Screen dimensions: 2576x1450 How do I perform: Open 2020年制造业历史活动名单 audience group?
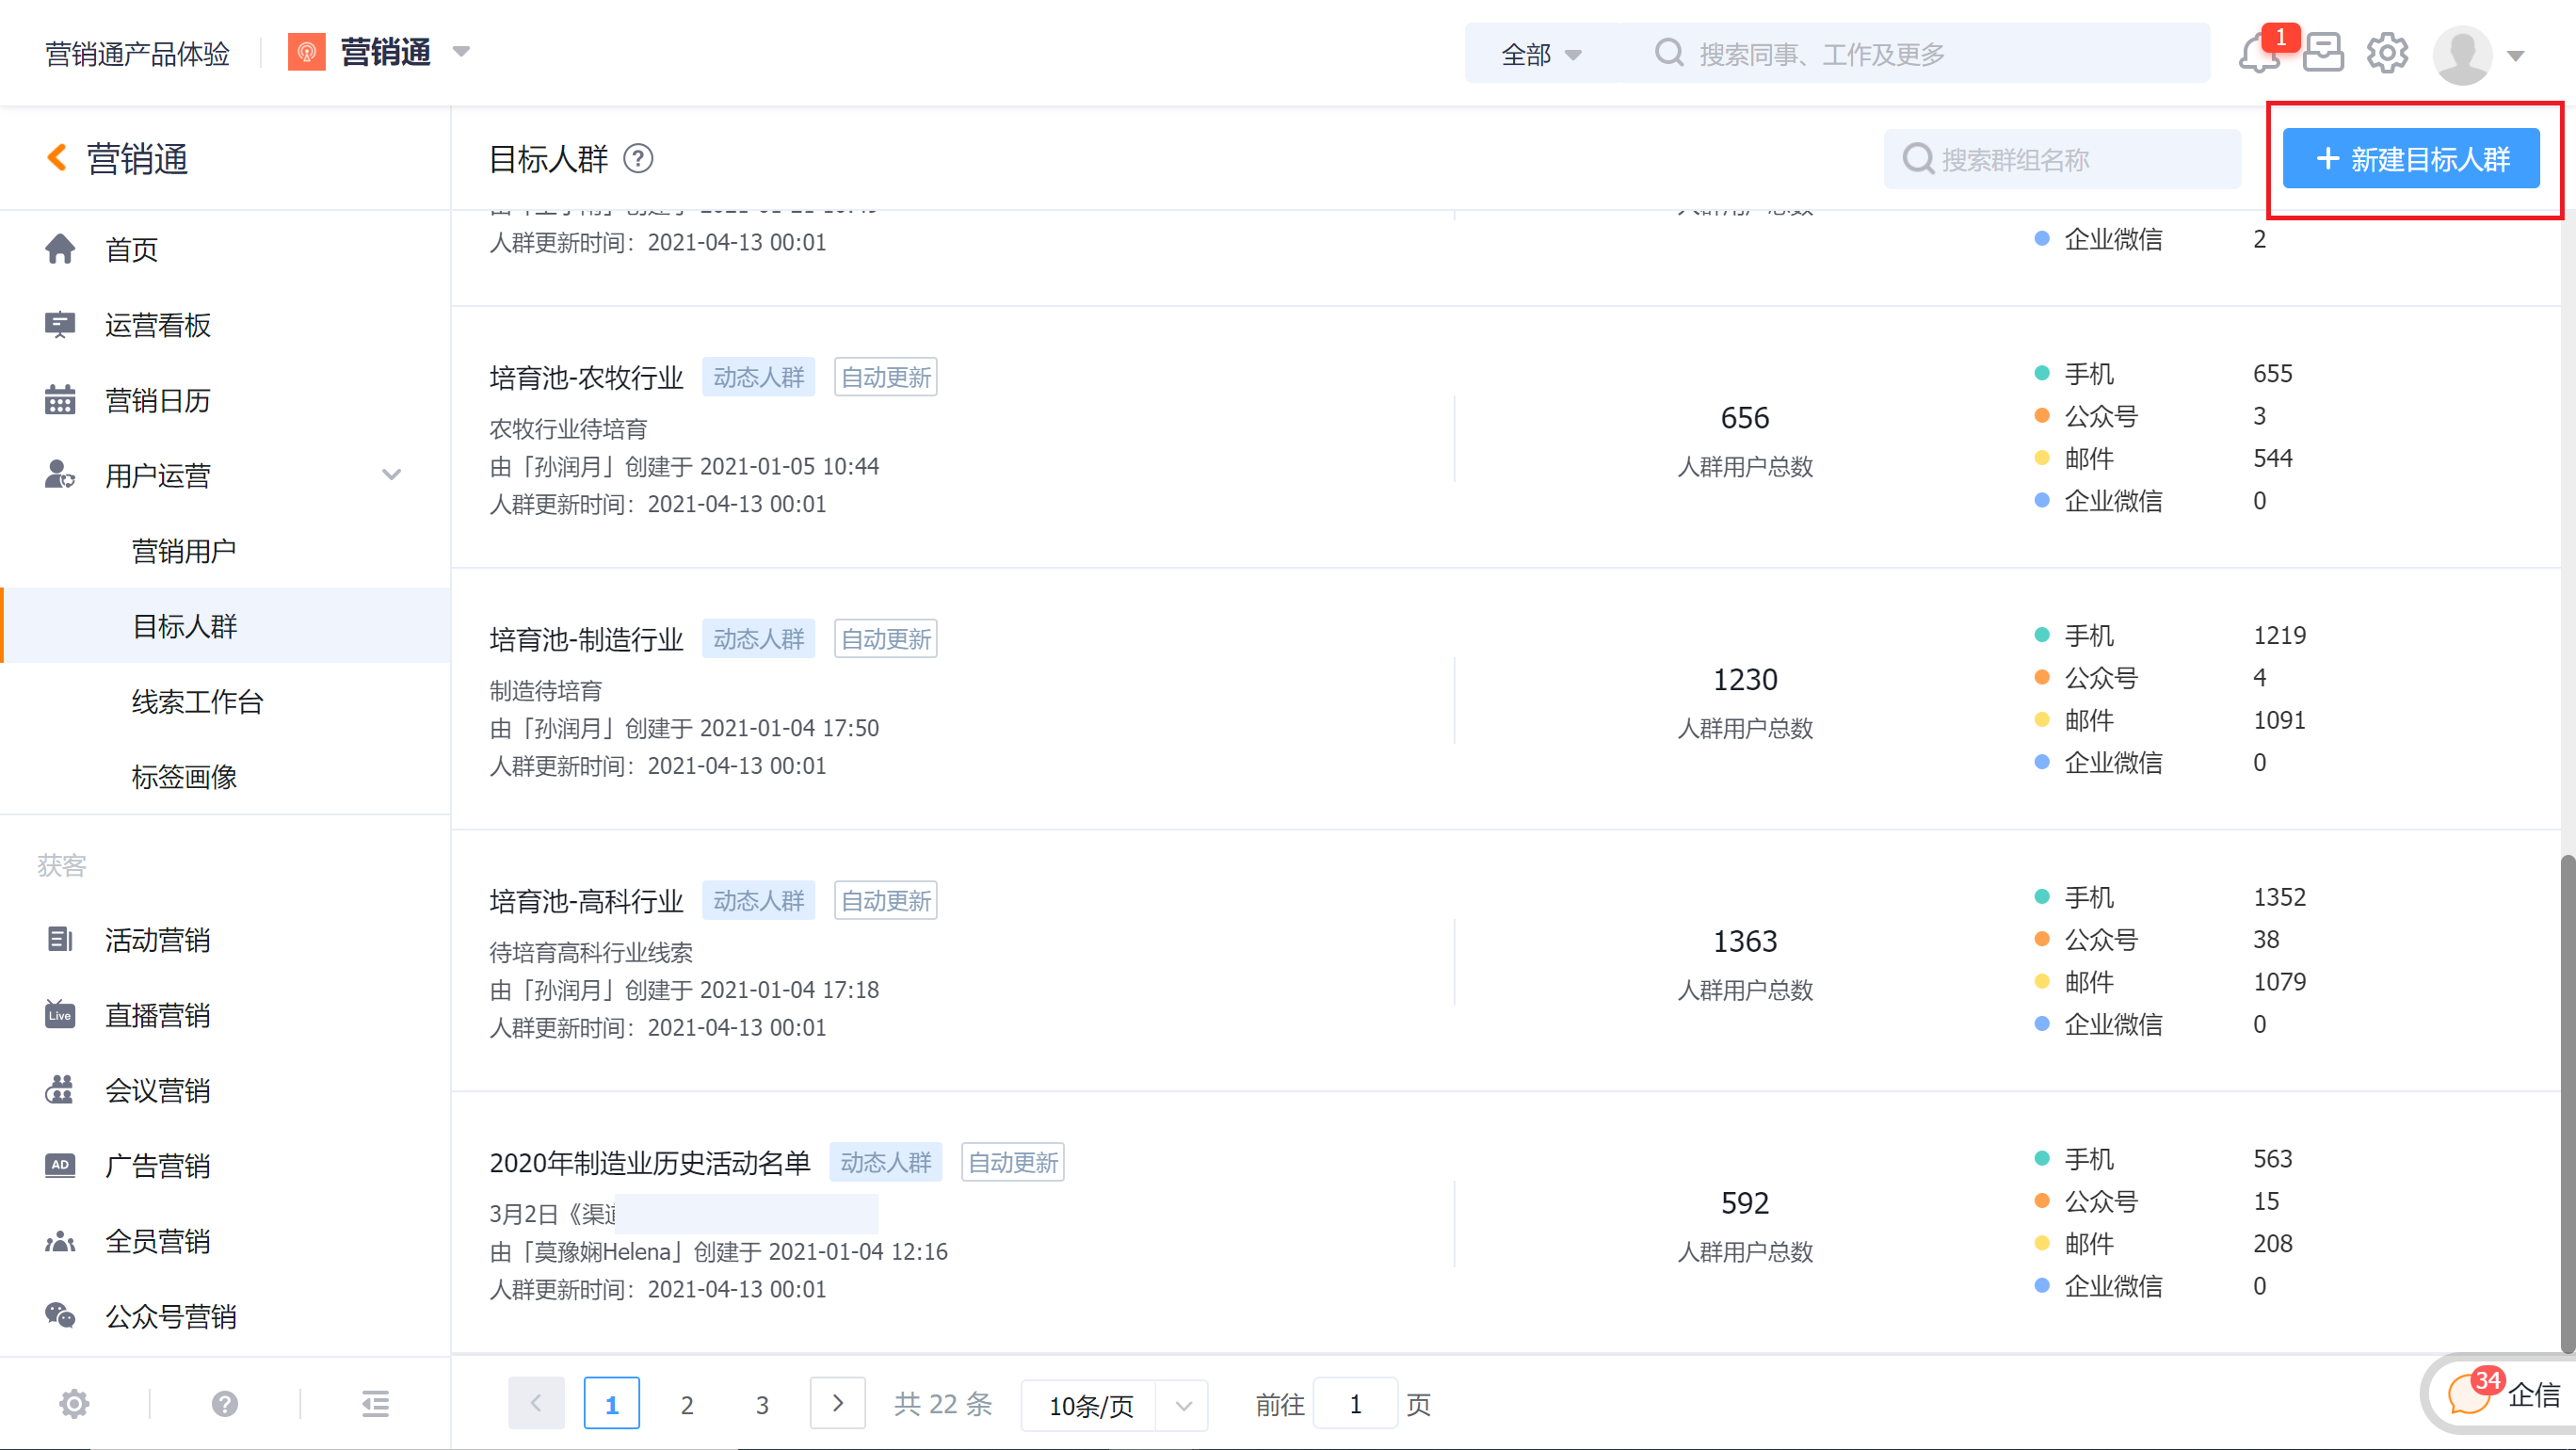(x=650, y=1163)
